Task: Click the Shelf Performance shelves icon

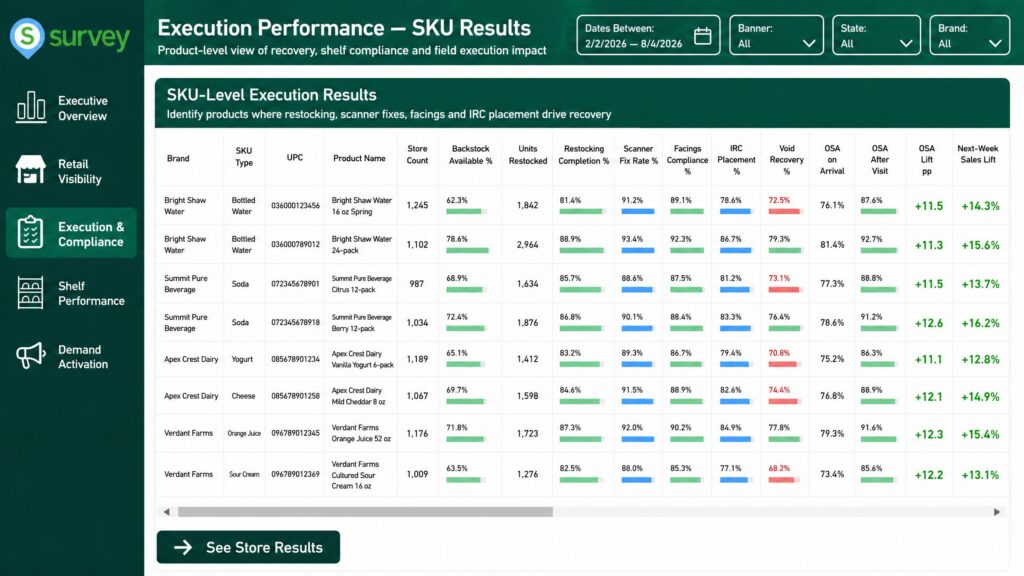Action: point(31,293)
